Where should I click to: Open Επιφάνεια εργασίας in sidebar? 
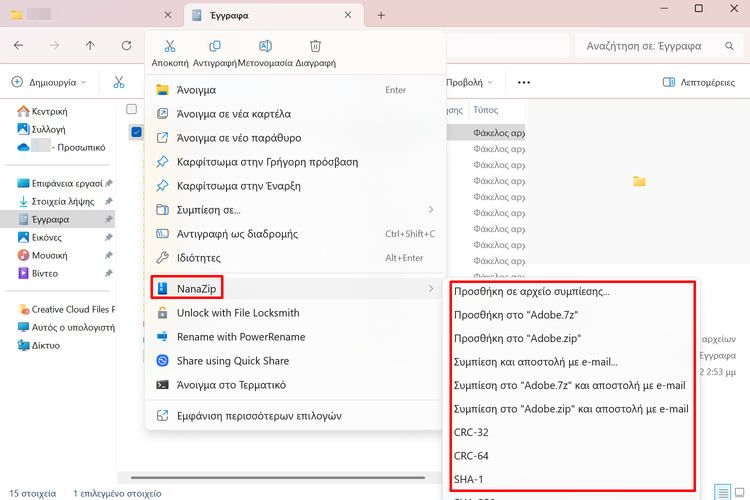pyautogui.click(x=59, y=183)
